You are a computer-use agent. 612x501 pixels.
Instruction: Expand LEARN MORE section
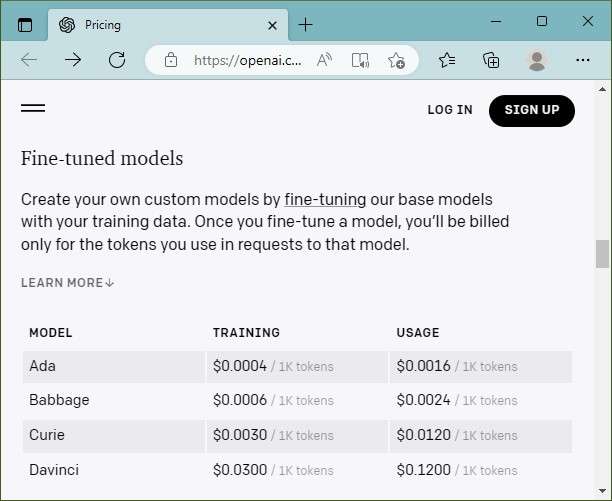click(x=67, y=282)
